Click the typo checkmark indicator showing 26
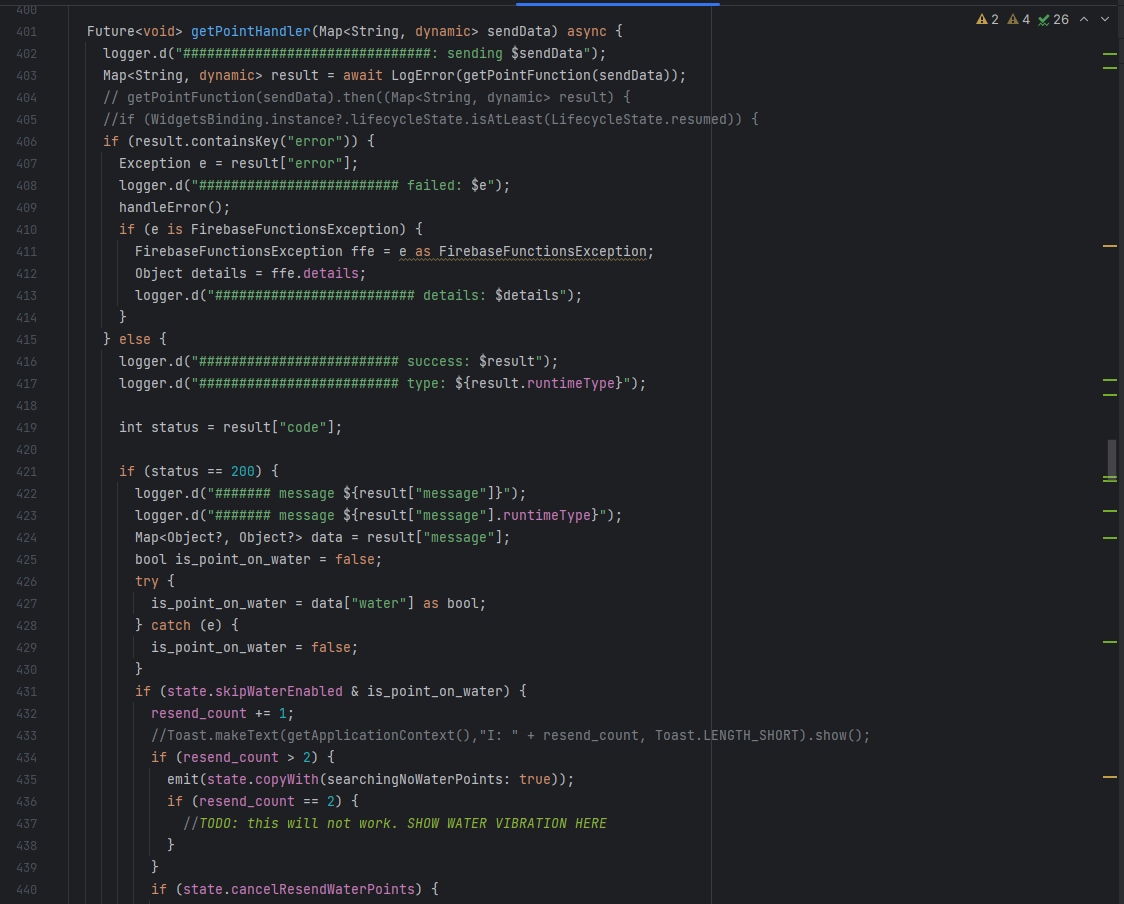1124x904 pixels. (1053, 19)
